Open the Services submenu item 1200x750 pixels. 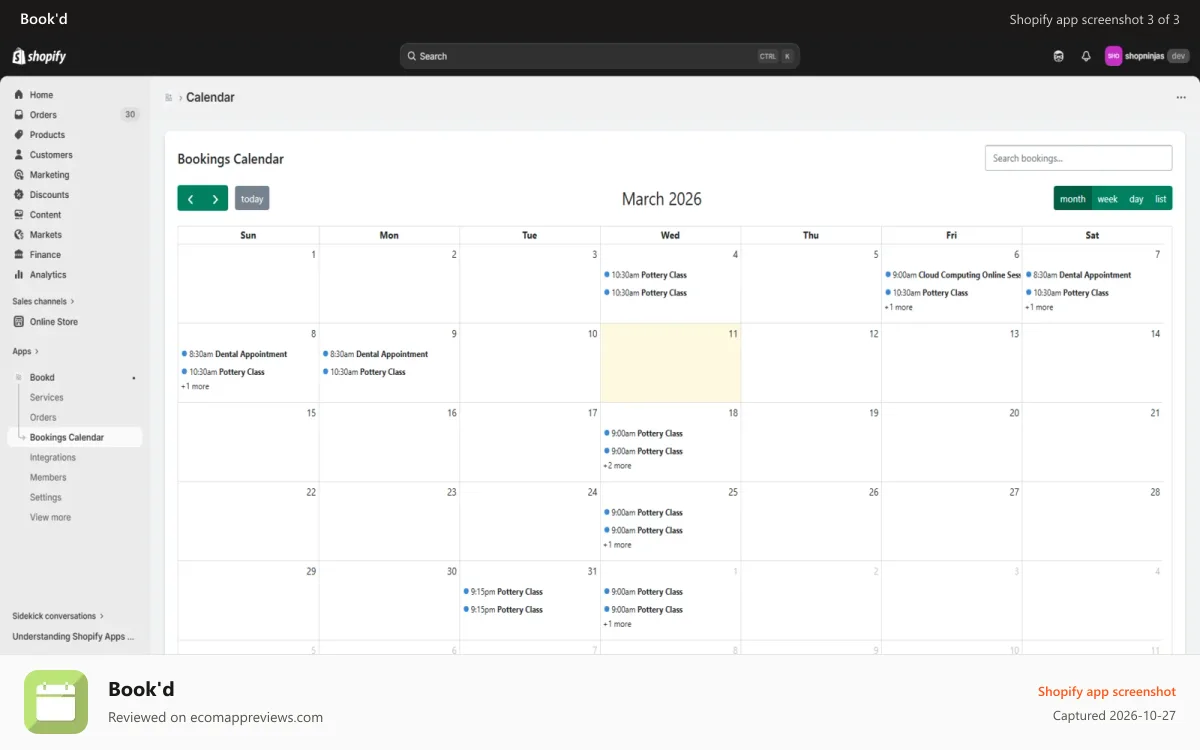click(x=46, y=398)
